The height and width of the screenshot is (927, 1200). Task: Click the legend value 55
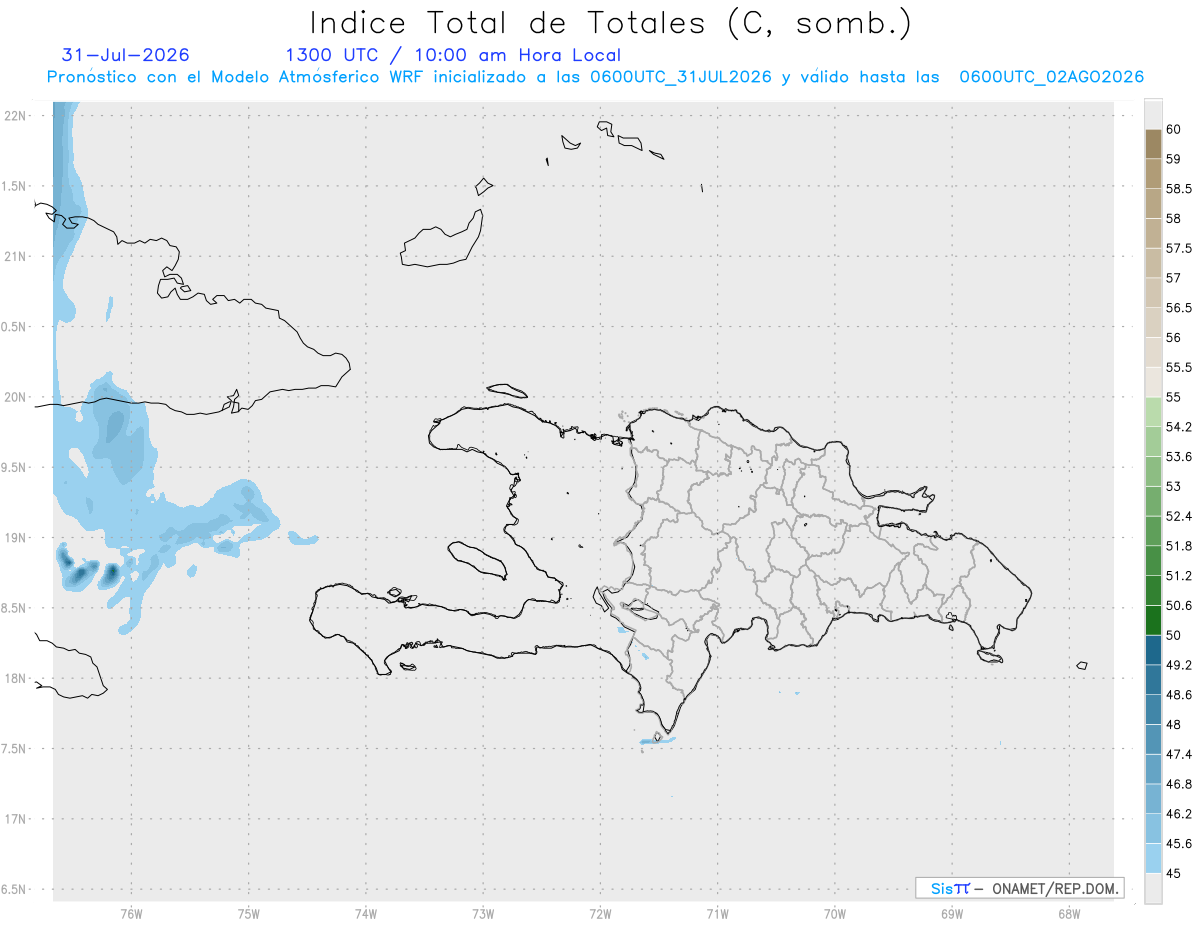(1173, 397)
